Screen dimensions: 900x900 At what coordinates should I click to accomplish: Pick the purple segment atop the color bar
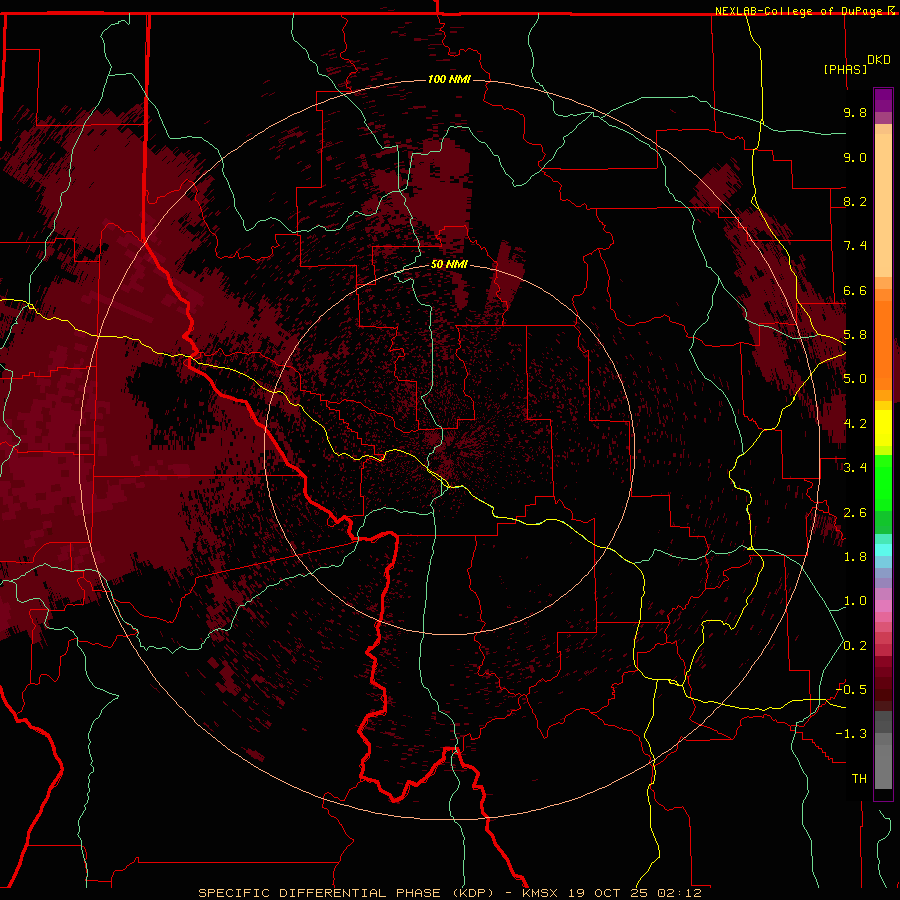point(883,100)
